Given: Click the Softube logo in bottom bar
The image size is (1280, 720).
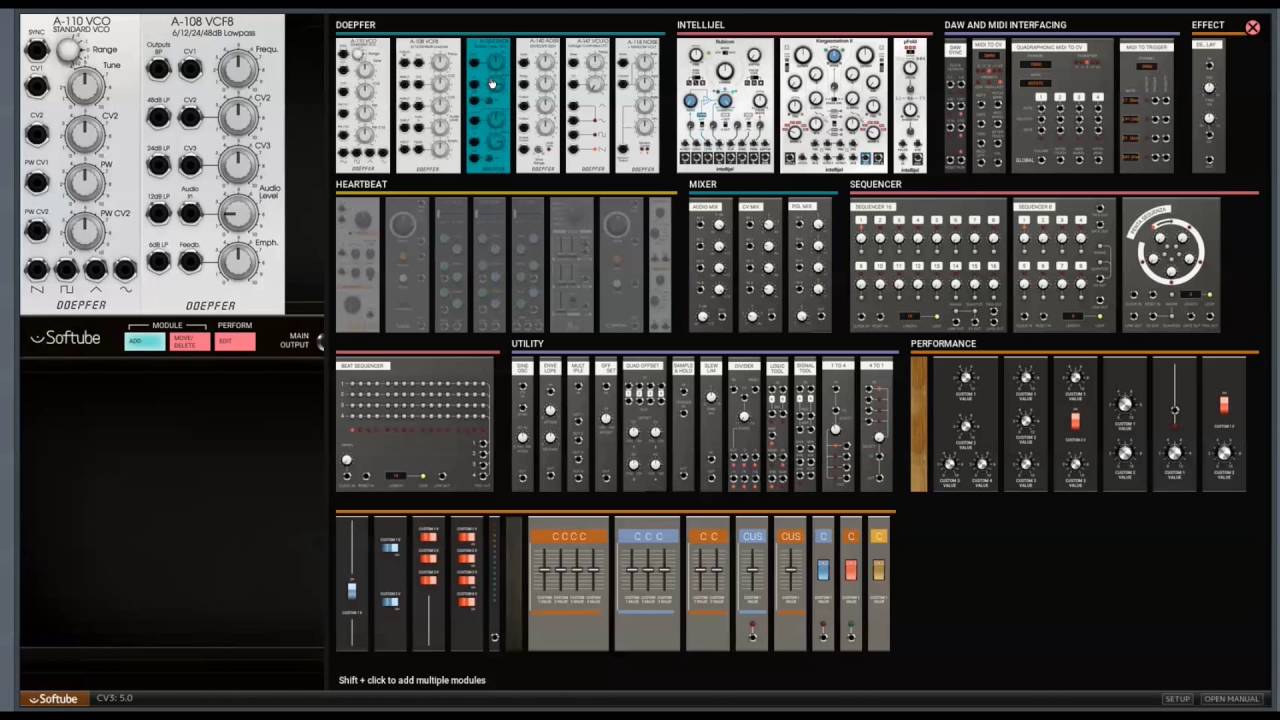Looking at the screenshot, I should pos(53,699).
